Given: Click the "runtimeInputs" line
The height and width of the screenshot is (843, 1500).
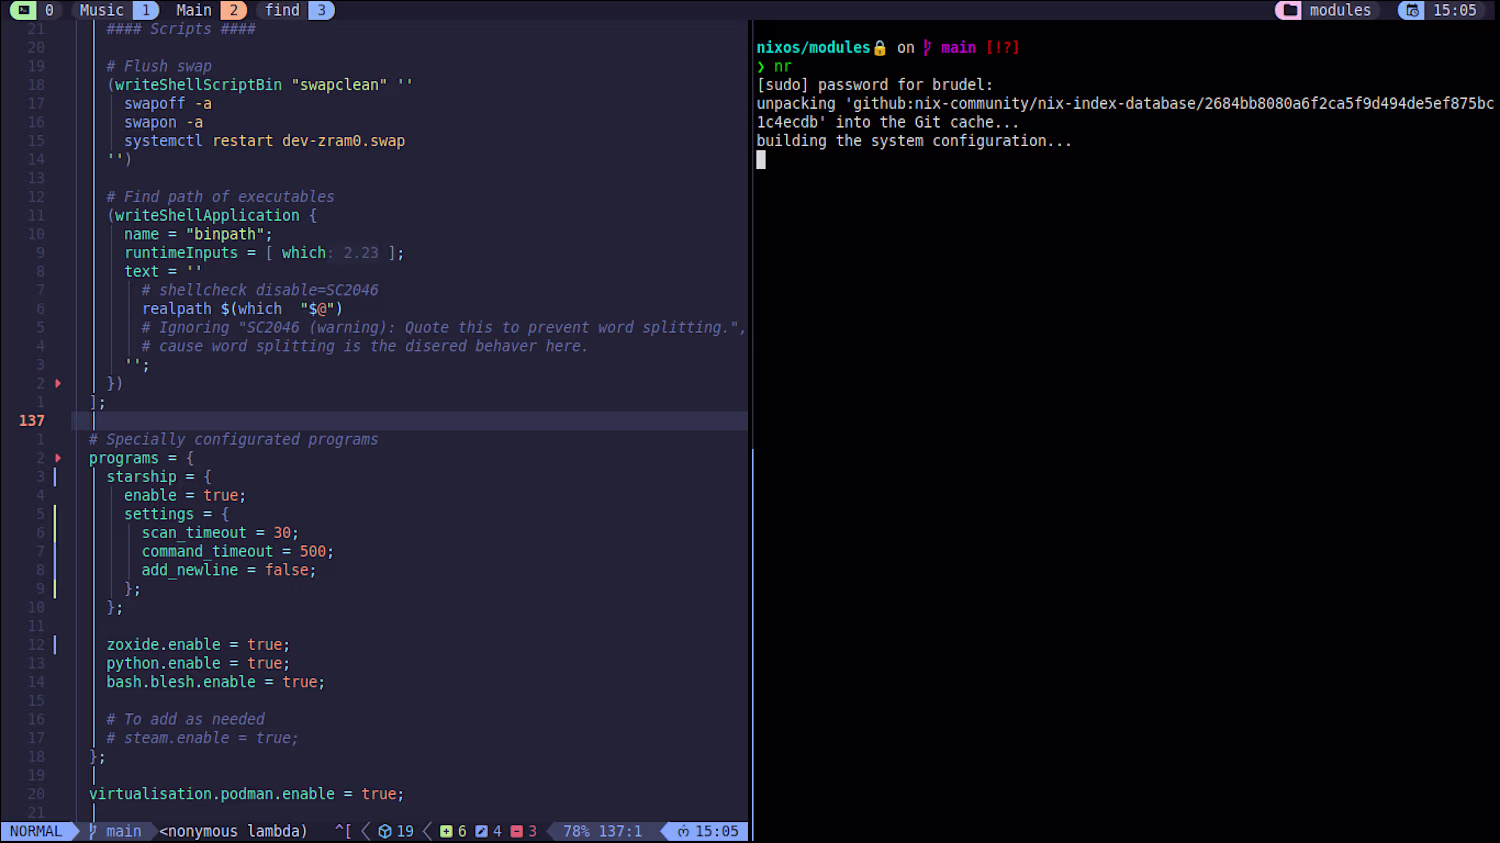Looking at the screenshot, I should pos(264,253).
